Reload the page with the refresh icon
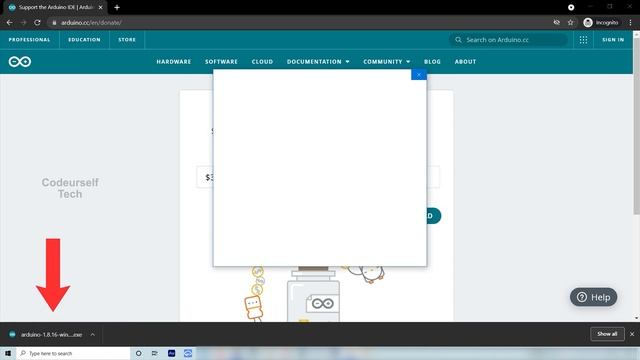Screen dimensions: 640x360 (x=37, y=23)
